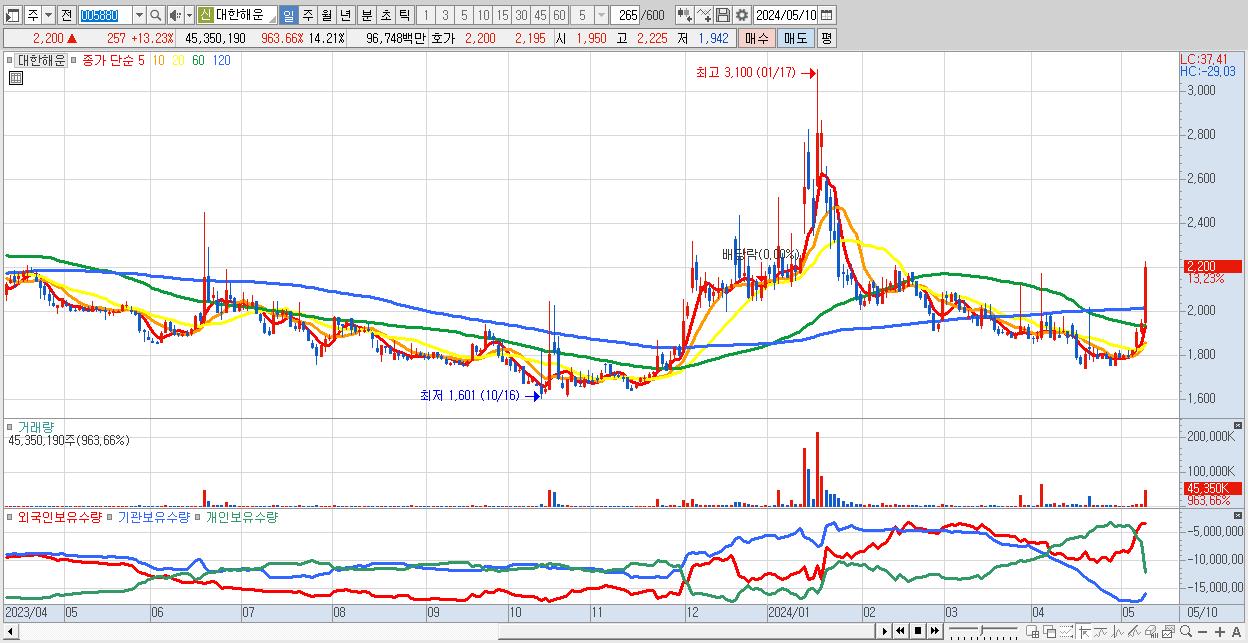Choose the 15 interval button
This screenshot has width=1248, height=643.
point(502,15)
